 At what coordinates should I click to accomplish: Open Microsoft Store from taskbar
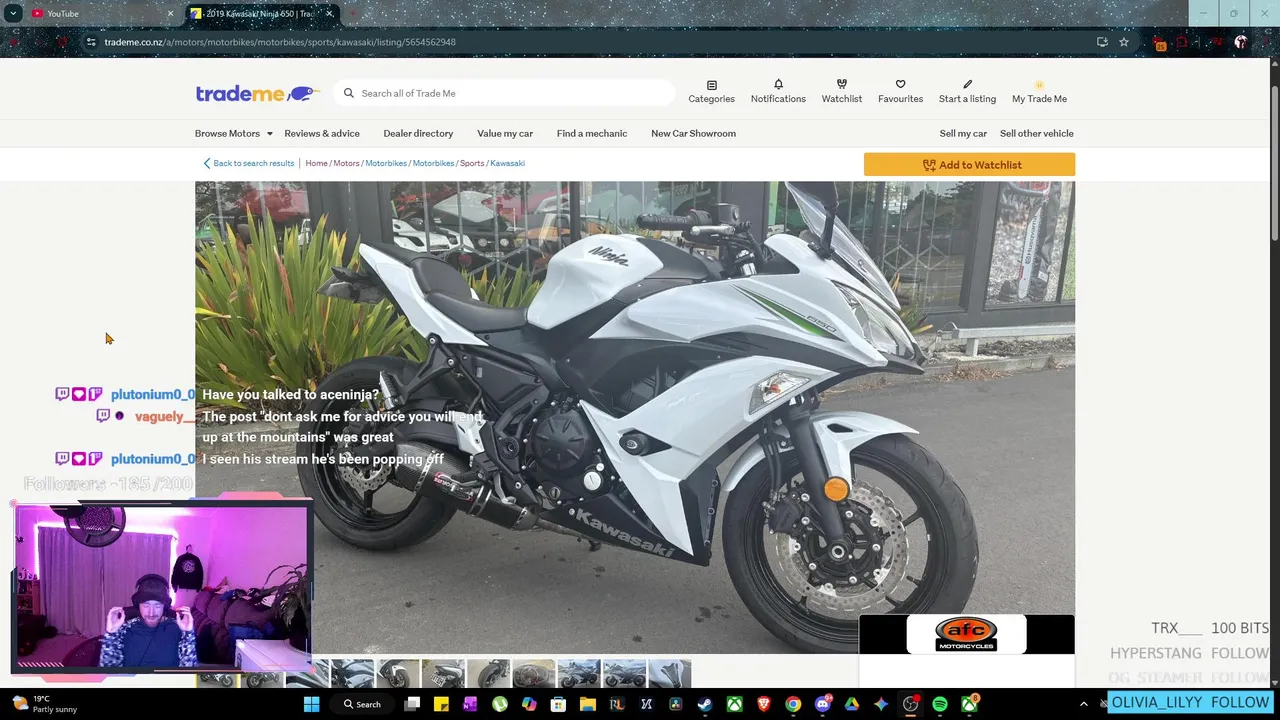[x=558, y=704]
